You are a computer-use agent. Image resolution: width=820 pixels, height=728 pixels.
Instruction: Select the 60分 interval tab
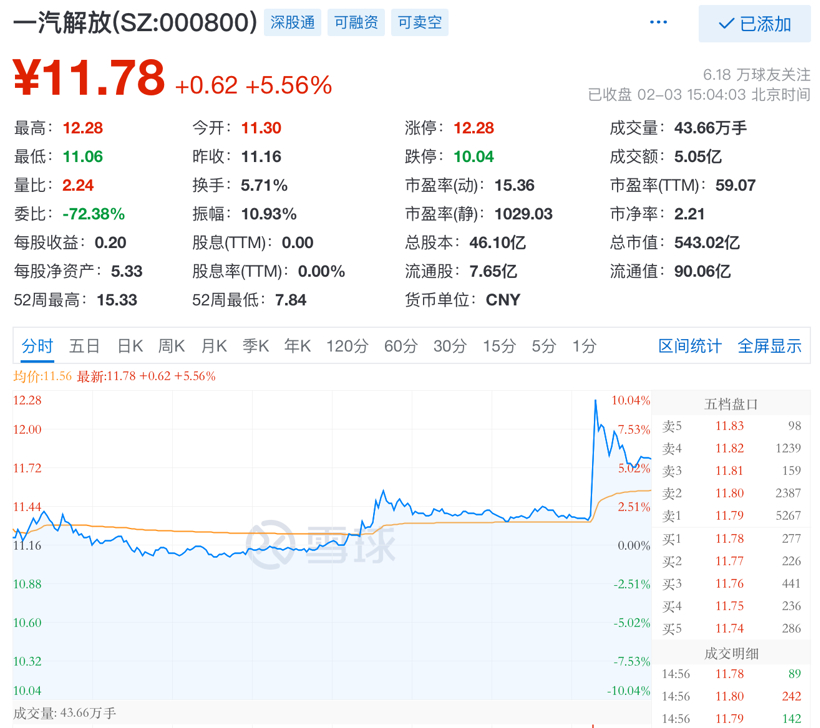pyautogui.click(x=400, y=346)
